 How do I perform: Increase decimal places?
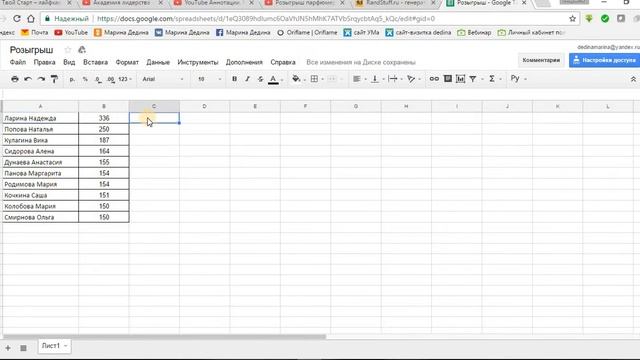[x=111, y=79]
